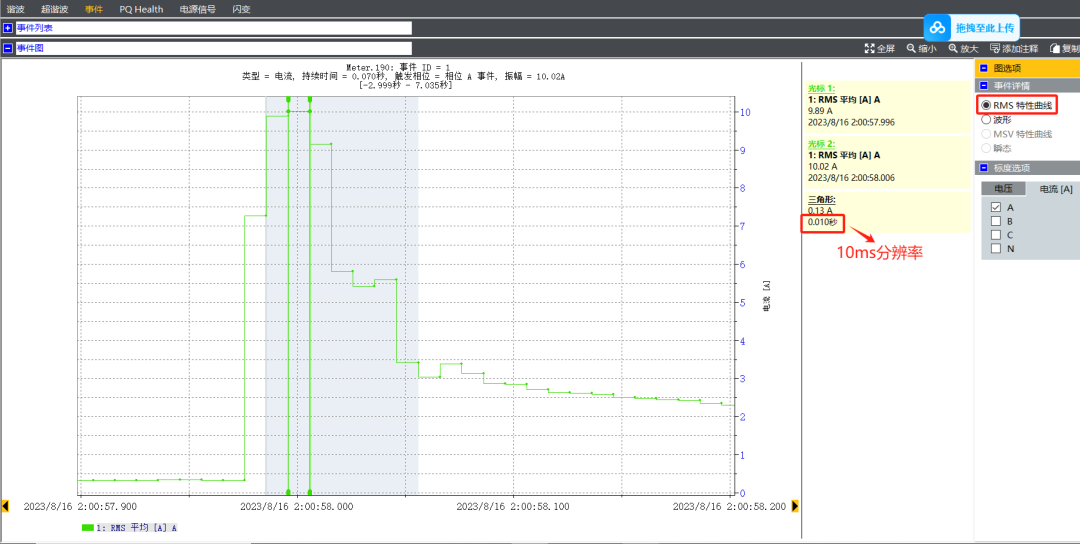
Task: Check the N neutral checkbox
Action: click(996, 249)
